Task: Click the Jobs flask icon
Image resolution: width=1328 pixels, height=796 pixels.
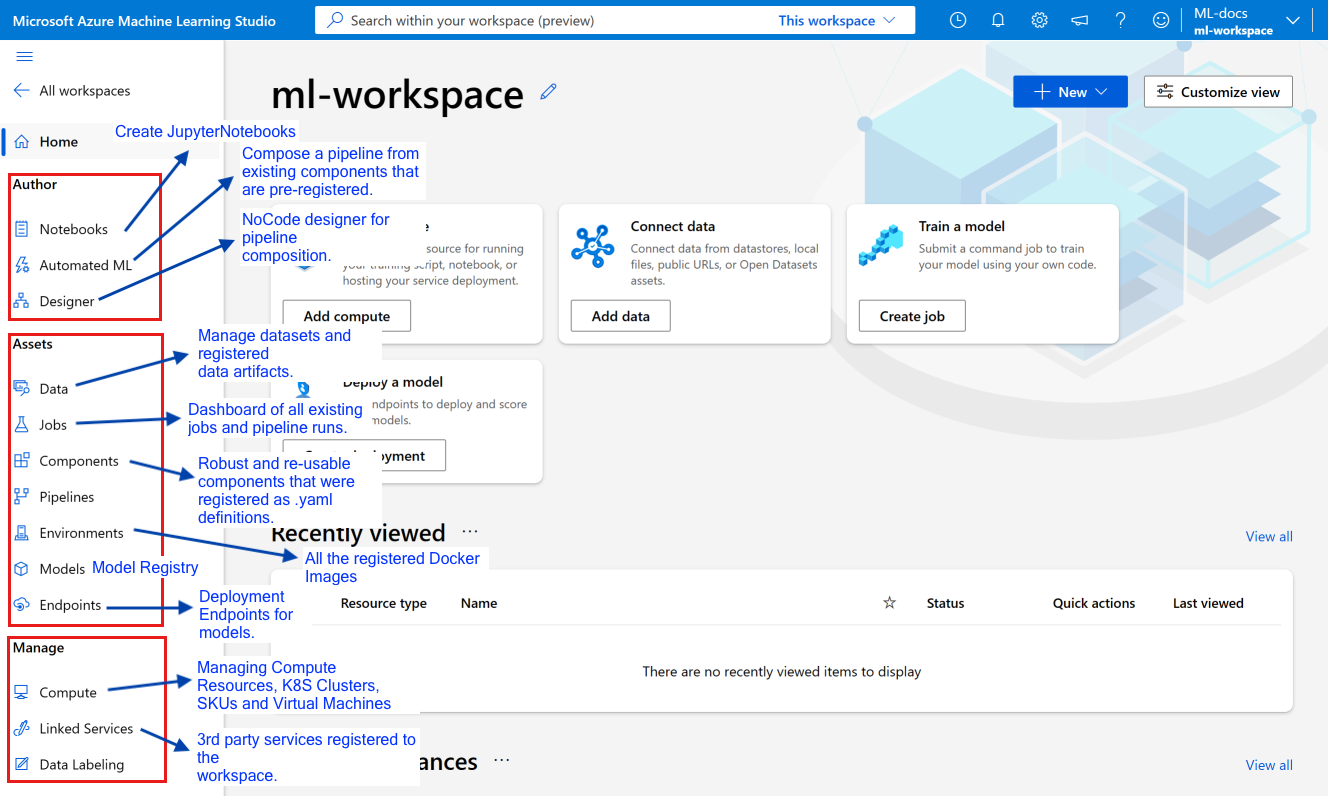Action: (x=21, y=424)
